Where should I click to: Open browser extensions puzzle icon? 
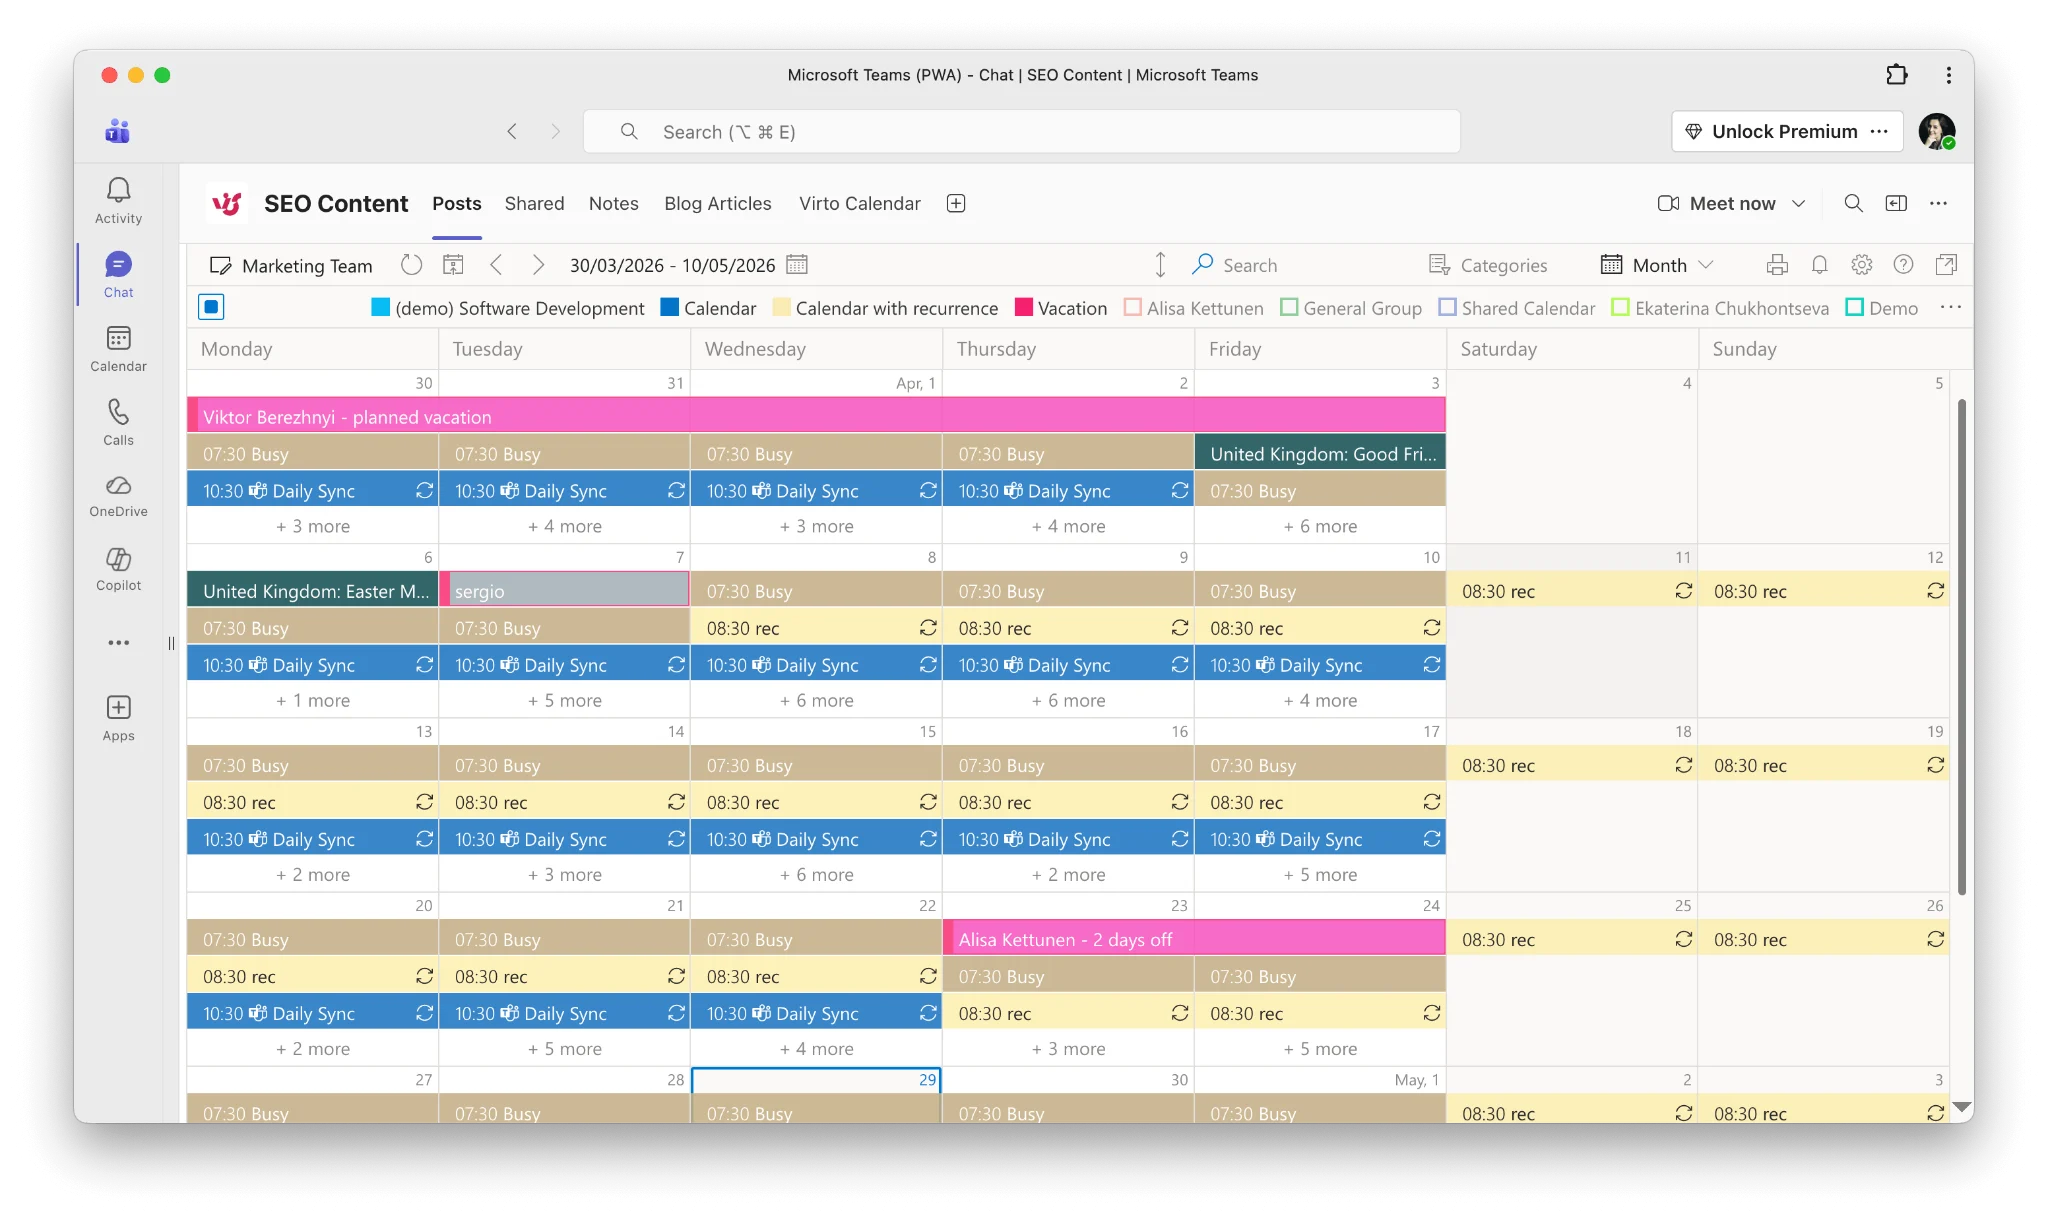pos(1896,75)
